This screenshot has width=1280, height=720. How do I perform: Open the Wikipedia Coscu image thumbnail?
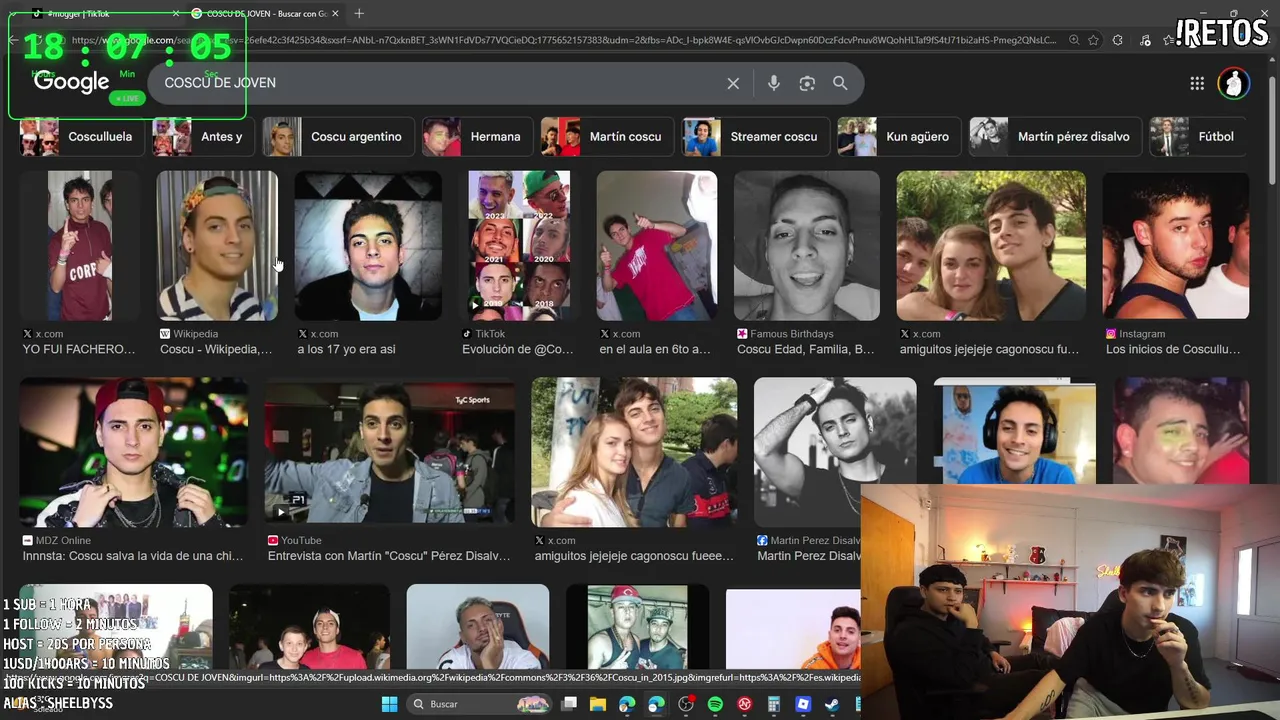(x=218, y=246)
